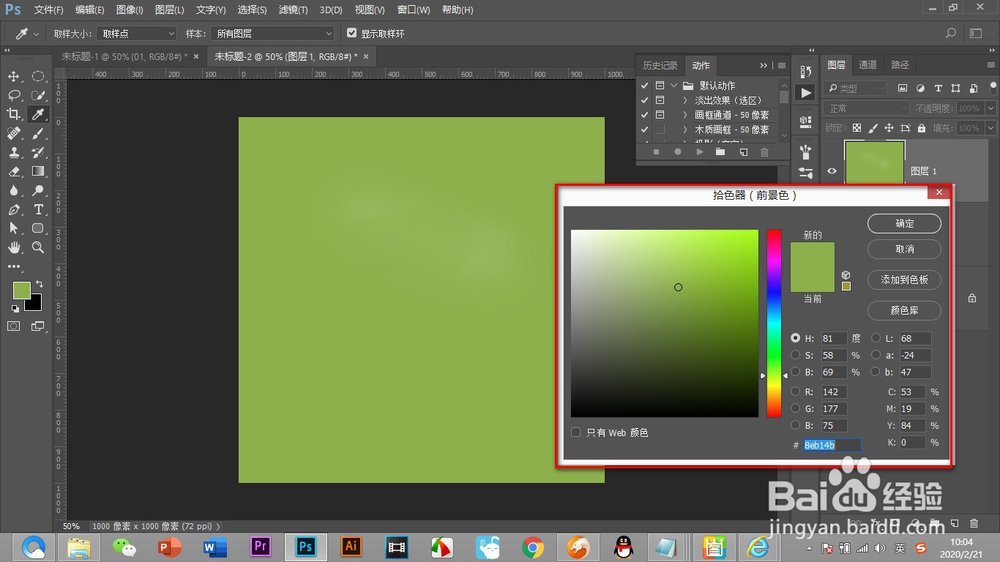Select the Gradient tool
1000x562 pixels.
(38, 172)
